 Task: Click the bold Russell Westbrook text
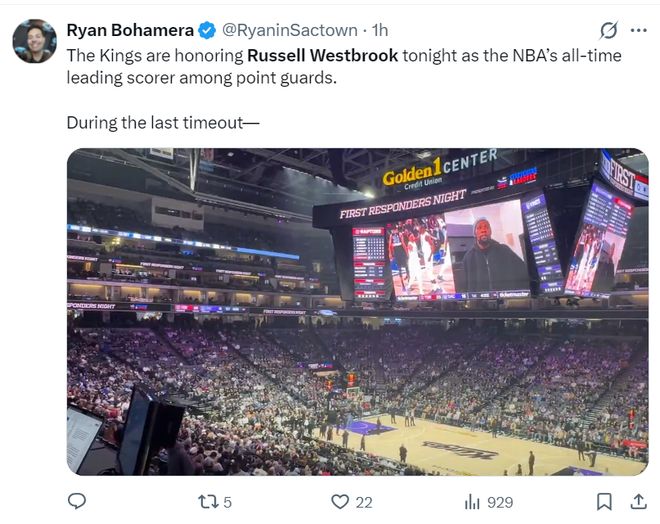322,55
